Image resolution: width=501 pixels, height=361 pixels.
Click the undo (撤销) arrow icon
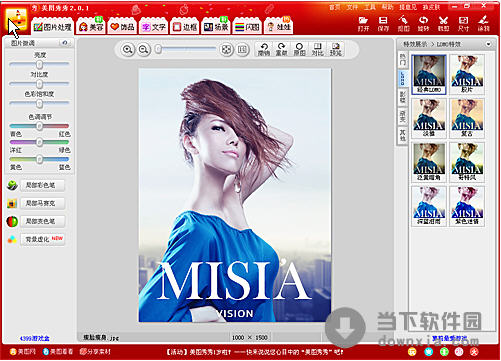coord(264,49)
